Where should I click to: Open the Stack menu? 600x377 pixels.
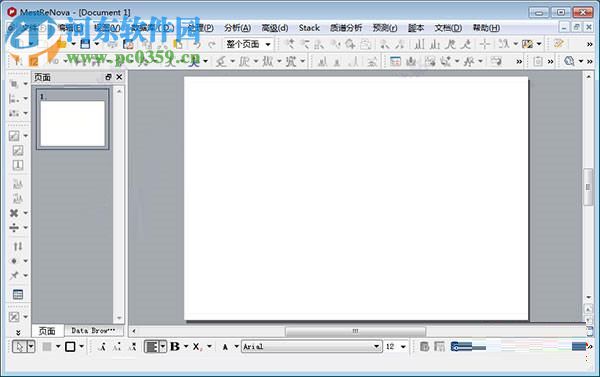[309, 28]
